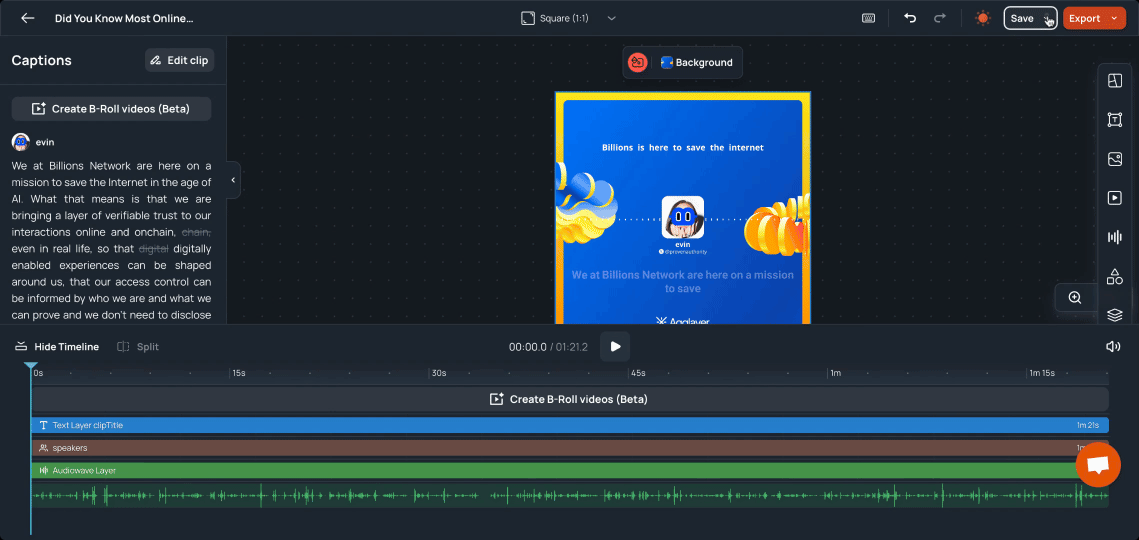Click the 1m mark on timeline ruler
This screenshot has height=540, width=1139.
(x=836, y=373)
